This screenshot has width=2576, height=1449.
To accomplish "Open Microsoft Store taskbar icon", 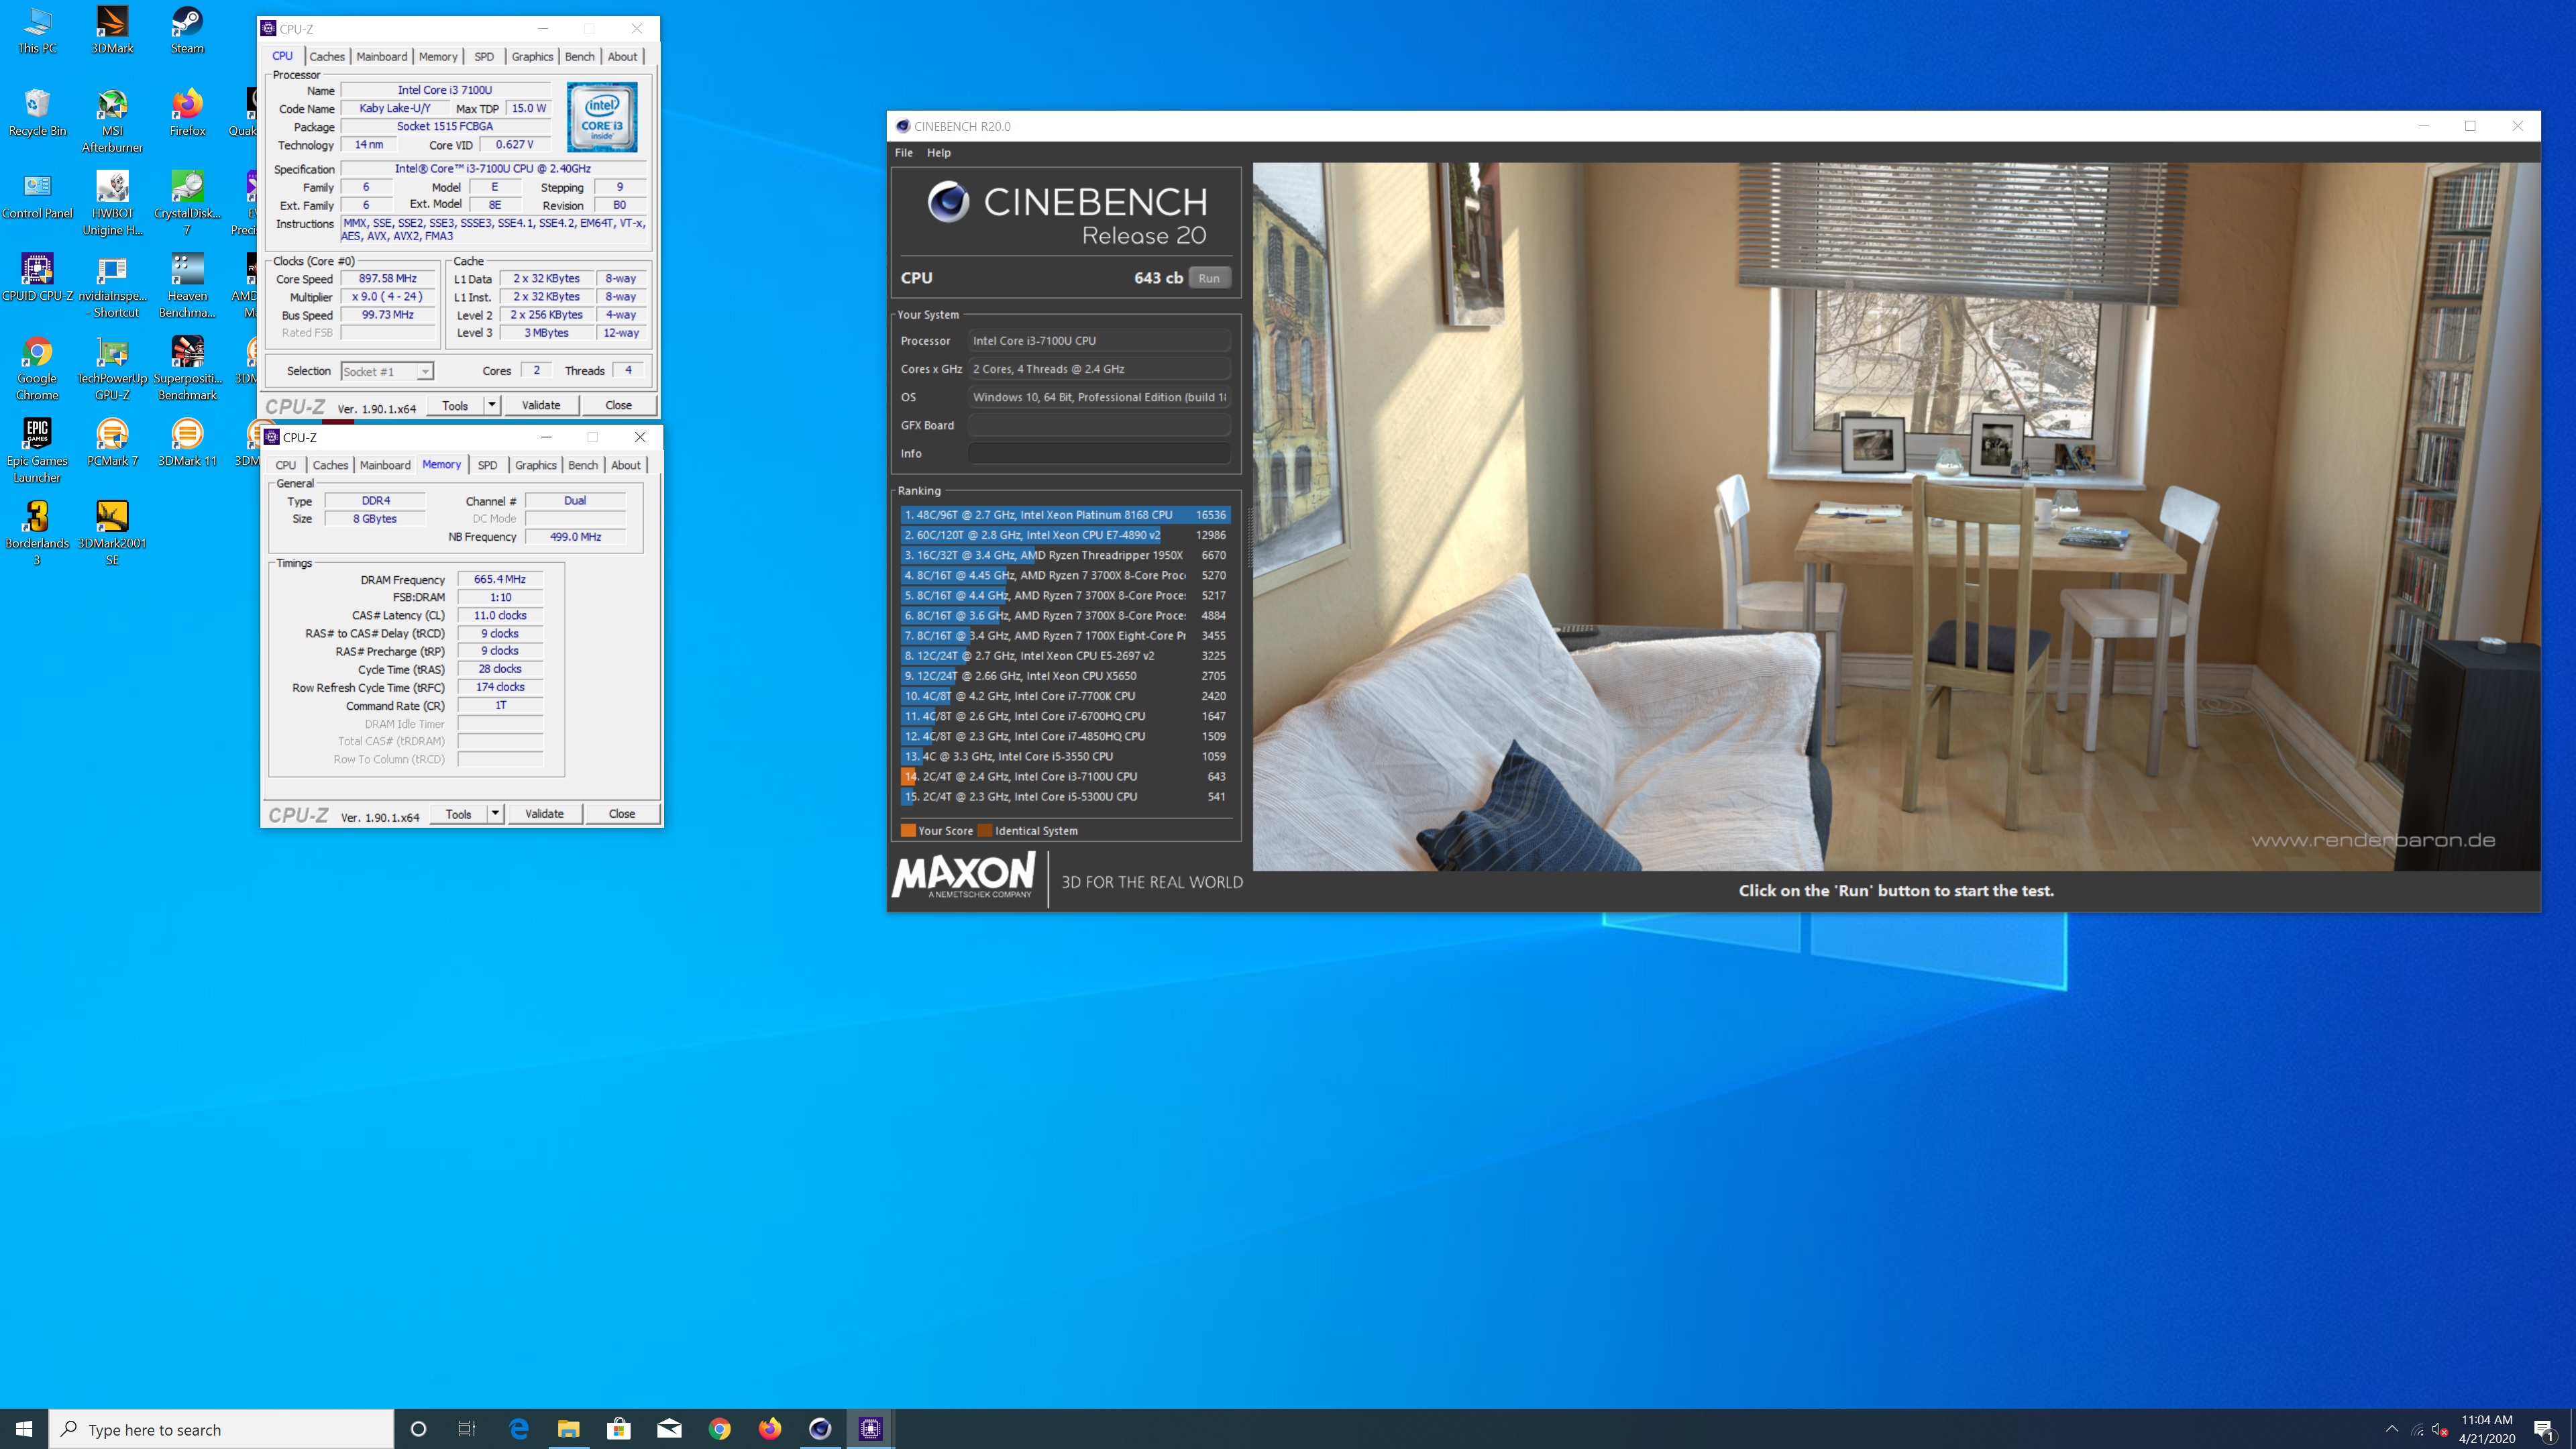I will [x=619, y=1429].
